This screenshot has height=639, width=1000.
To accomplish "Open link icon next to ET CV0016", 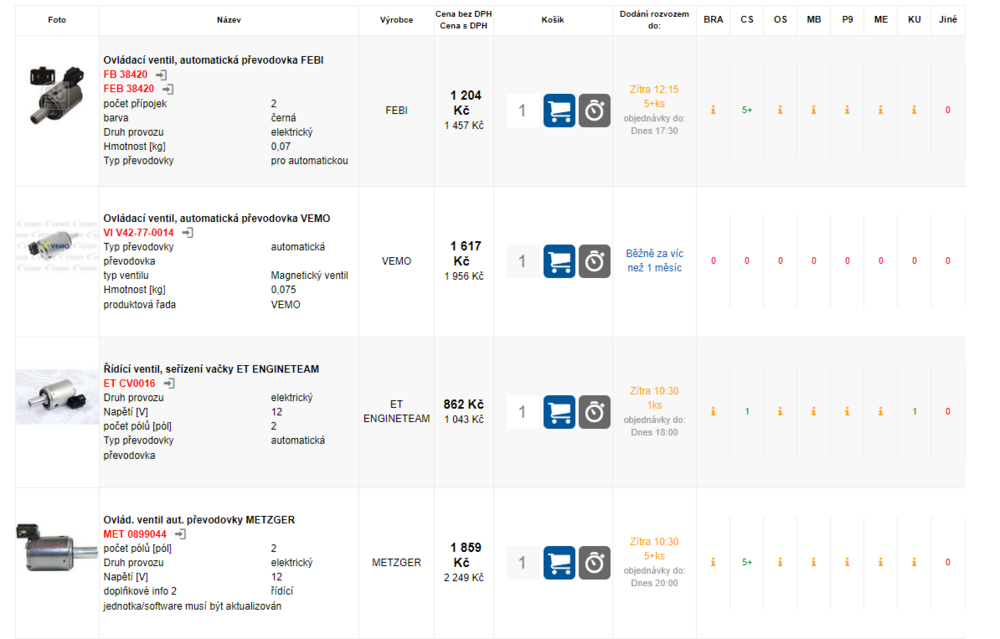I will [x=169, y=383].
